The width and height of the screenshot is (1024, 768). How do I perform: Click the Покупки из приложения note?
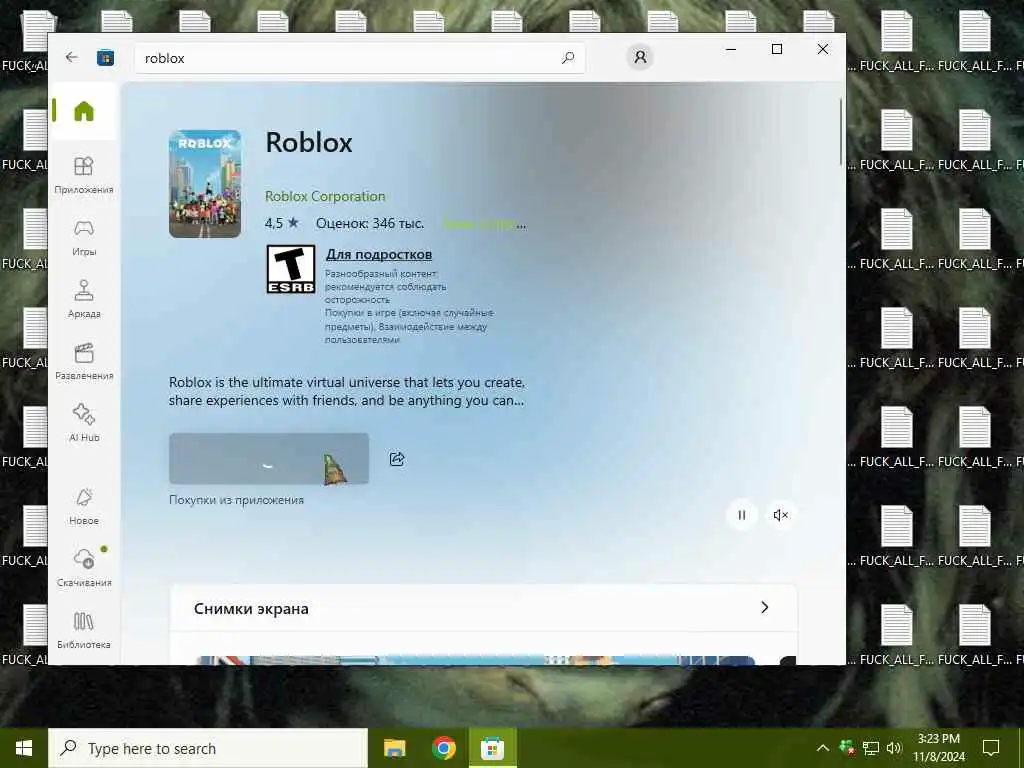(x=236, y=500)
